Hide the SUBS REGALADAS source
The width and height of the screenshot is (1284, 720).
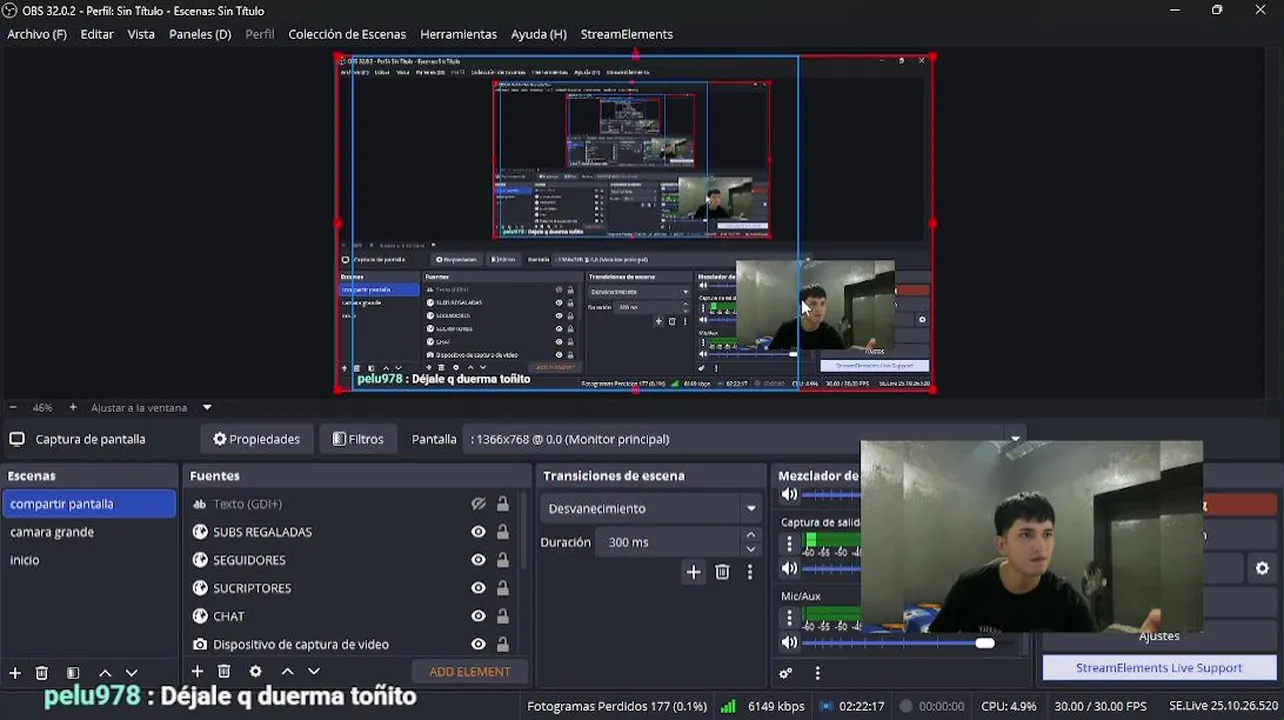pos(478,532)
